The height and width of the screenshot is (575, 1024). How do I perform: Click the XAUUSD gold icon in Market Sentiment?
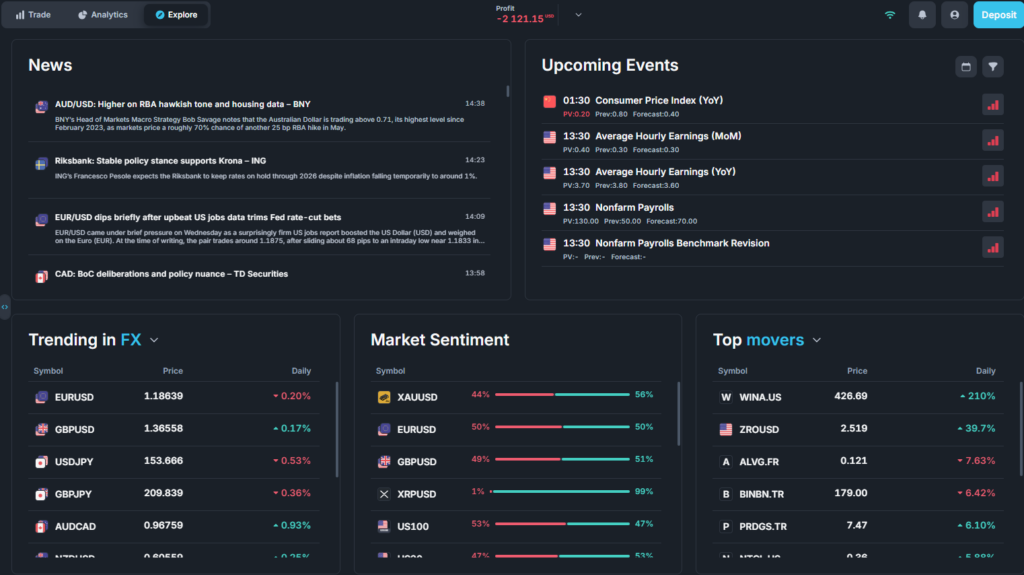click(383, 397)
